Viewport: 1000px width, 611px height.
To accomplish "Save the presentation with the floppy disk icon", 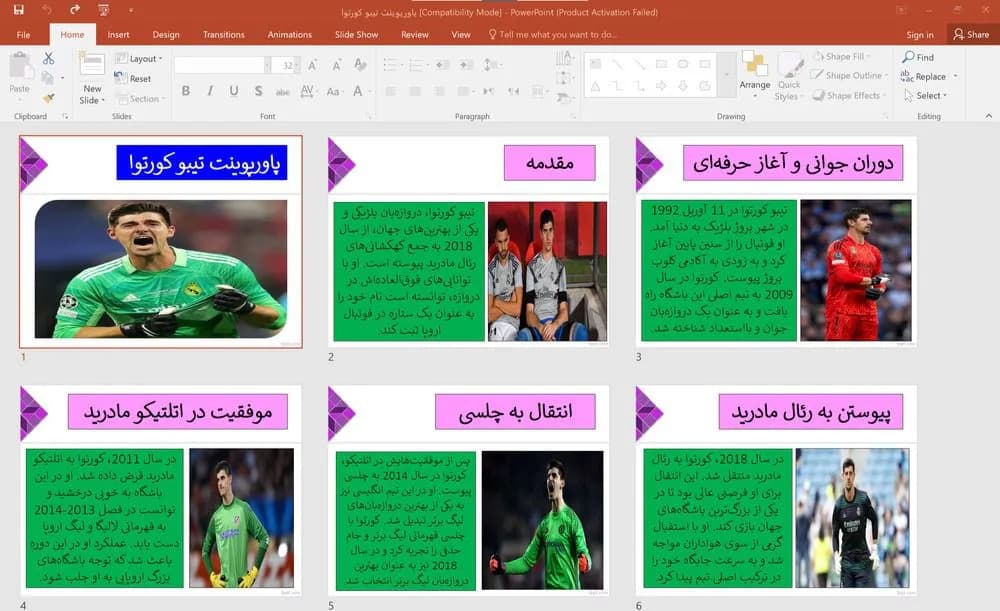I will coord(18,10).
